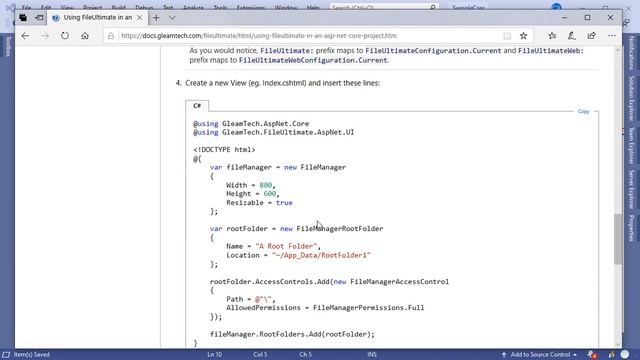Screen dimensions: 640x360
Task: Open the Favorites hub icon
Action: point(552,36)
